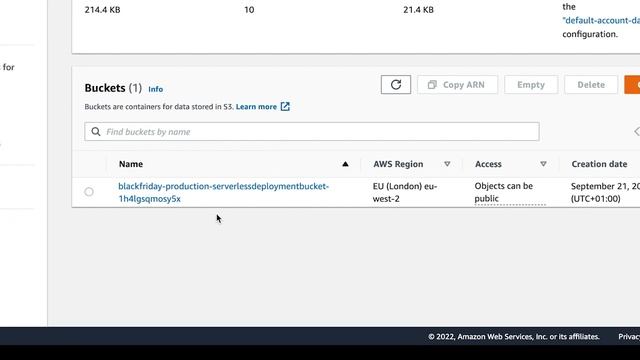640x360 pixels.
Task: Go to previous page chevron
Action: click(x=636, y=131)
